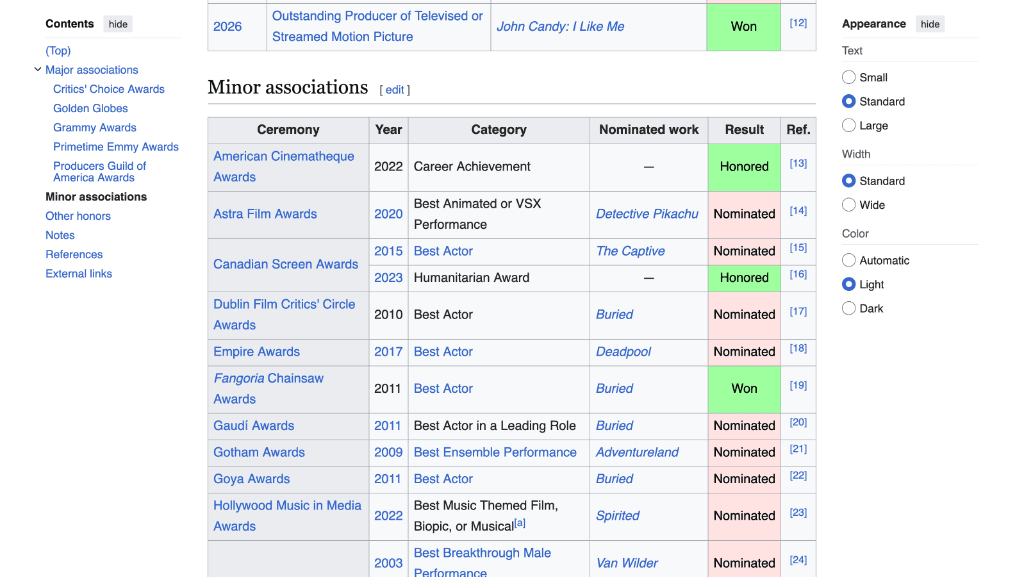
Task: Open reference citation [19]
Action: point(798,386)
